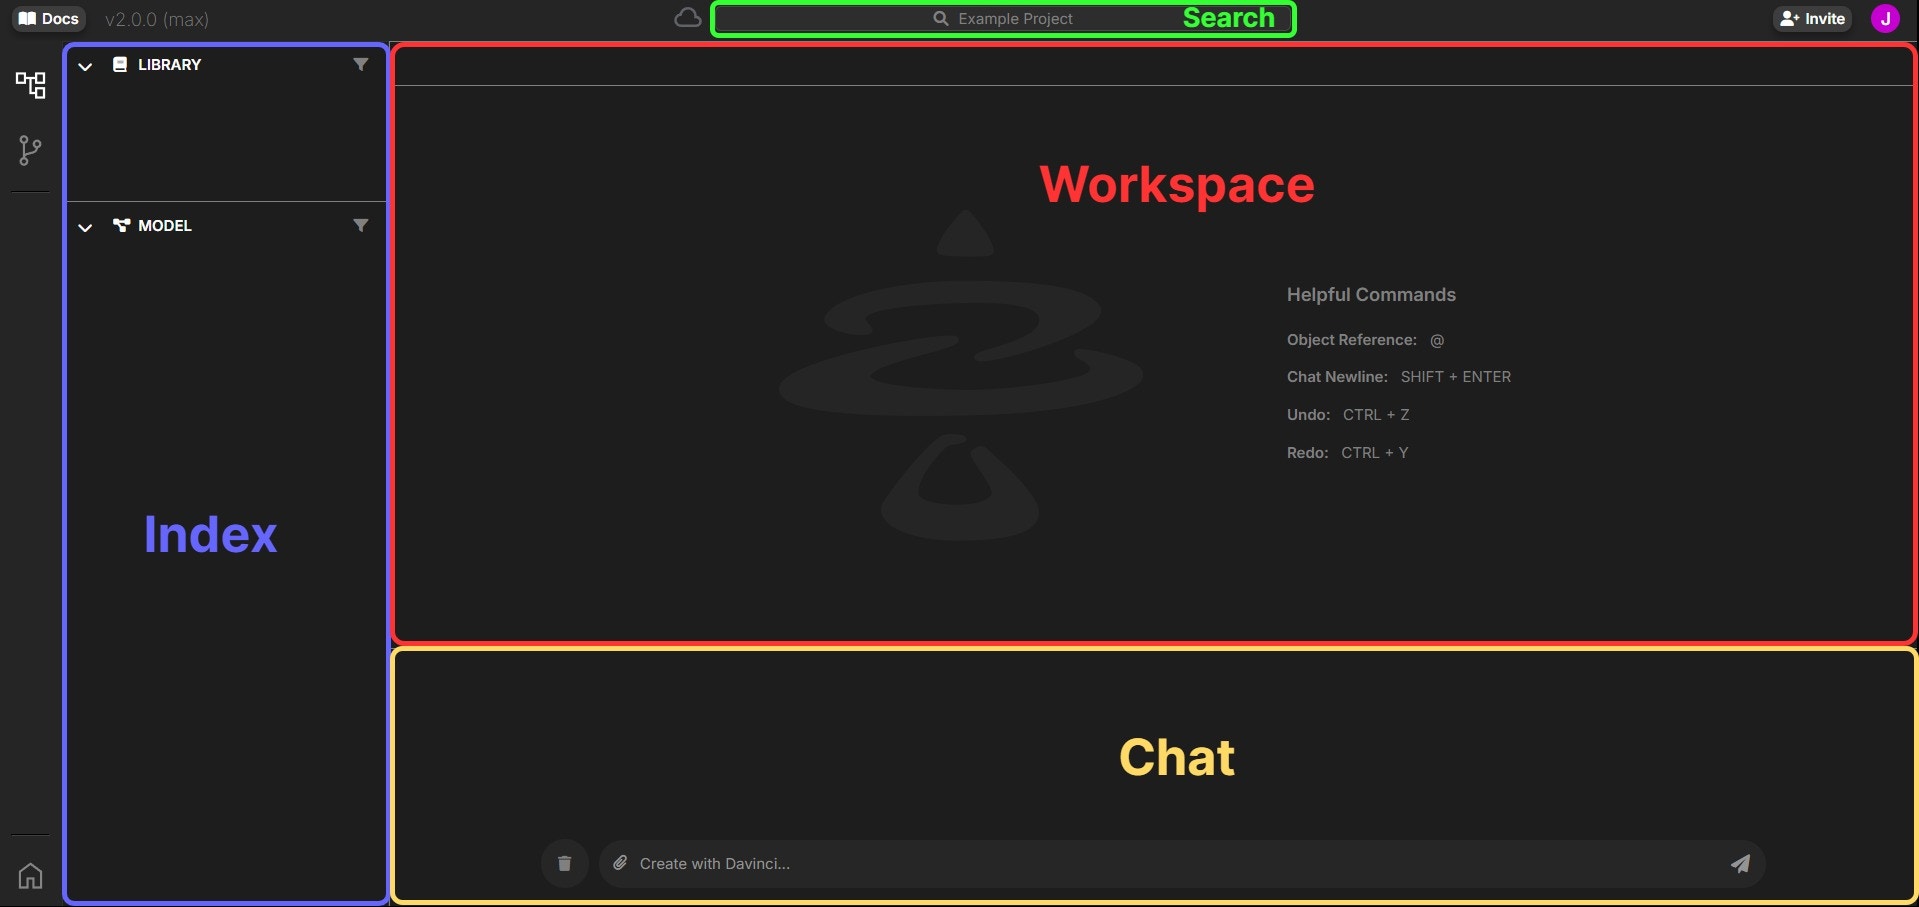Select the MODEL section heading
This screenshot has height=907, width=1919.
[x=165, y=226]
